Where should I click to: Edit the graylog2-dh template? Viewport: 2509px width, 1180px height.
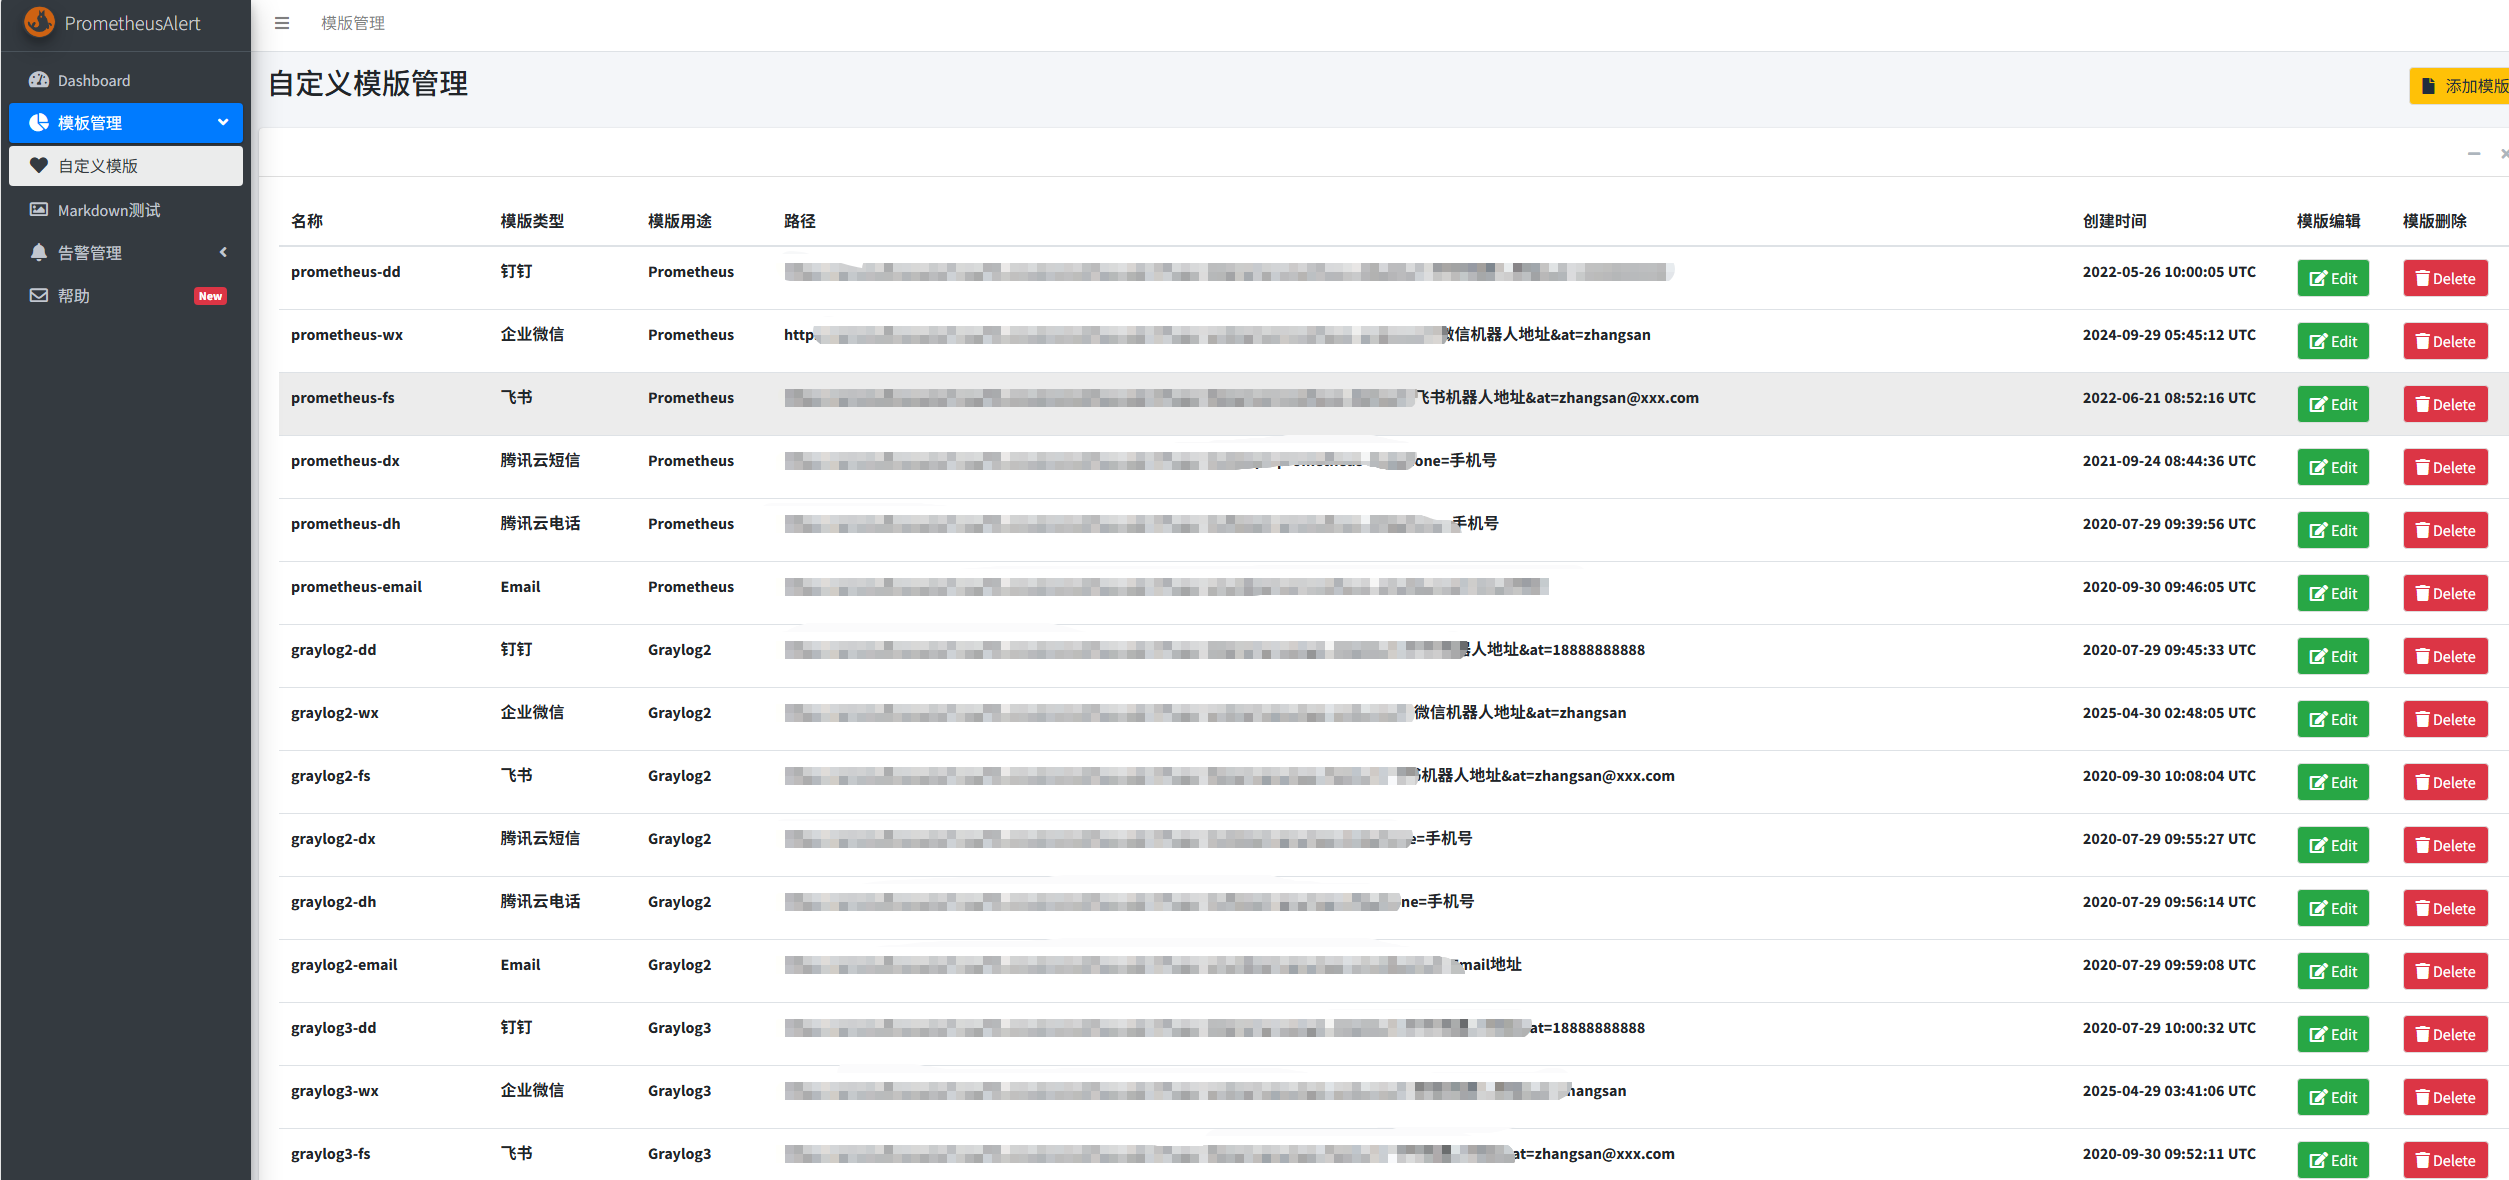2333,909
